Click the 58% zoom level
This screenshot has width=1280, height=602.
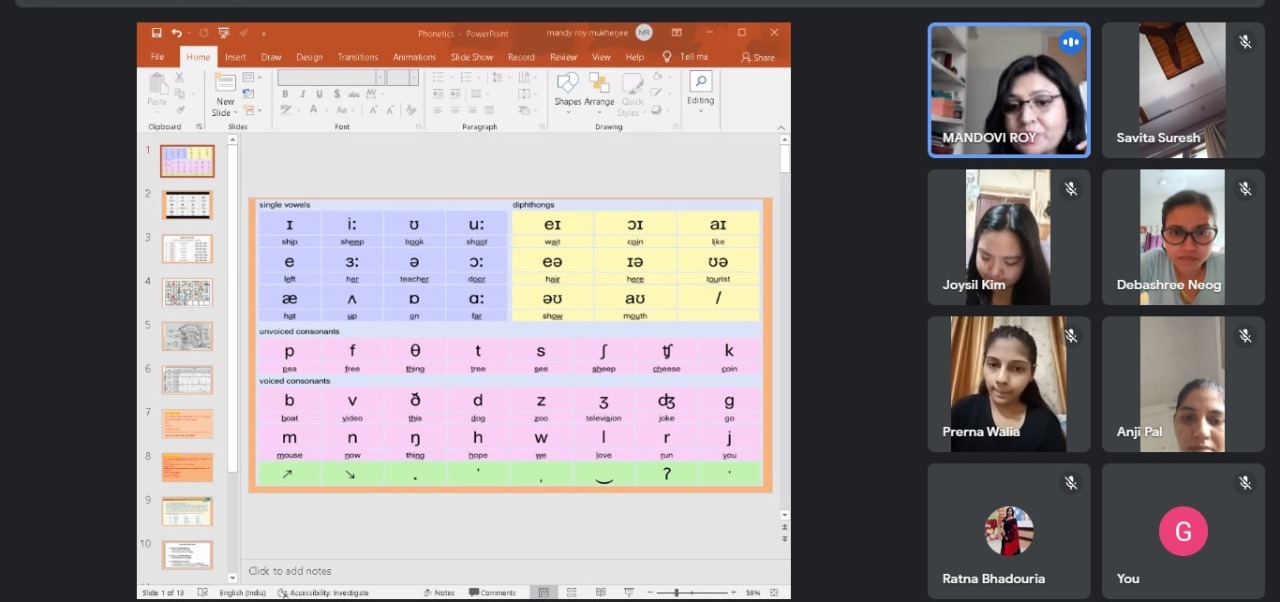click(x=753, y=593)
